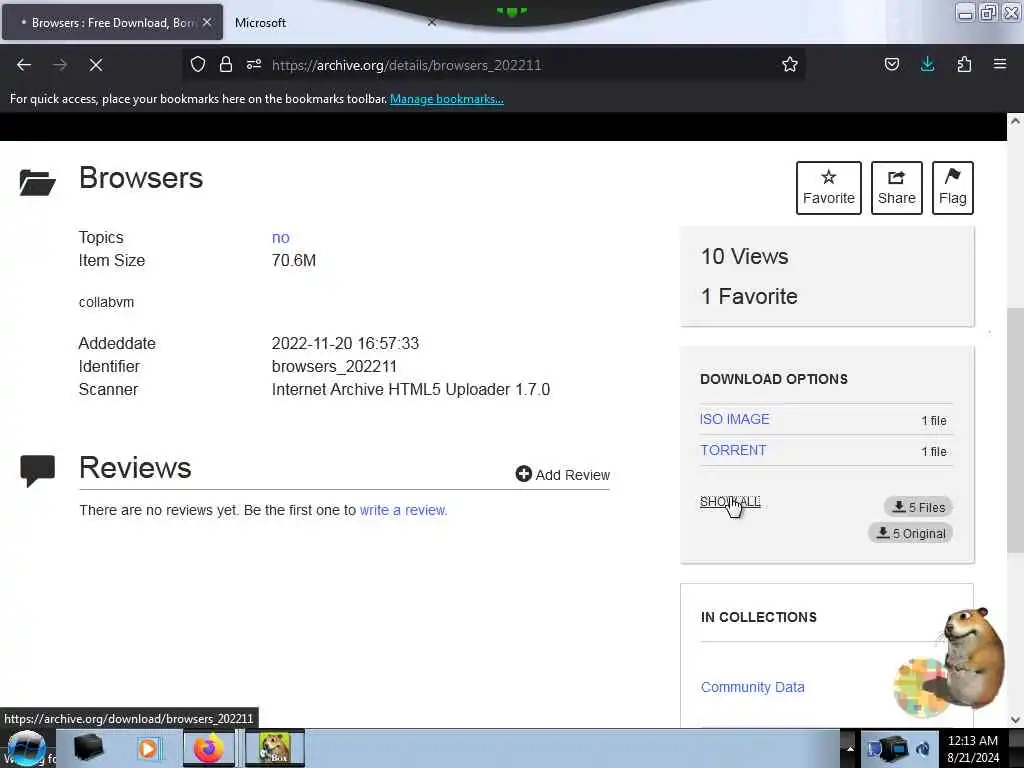Click the Reviews speech bubble icon
The image size is (1024, 768).
[37, 470]
